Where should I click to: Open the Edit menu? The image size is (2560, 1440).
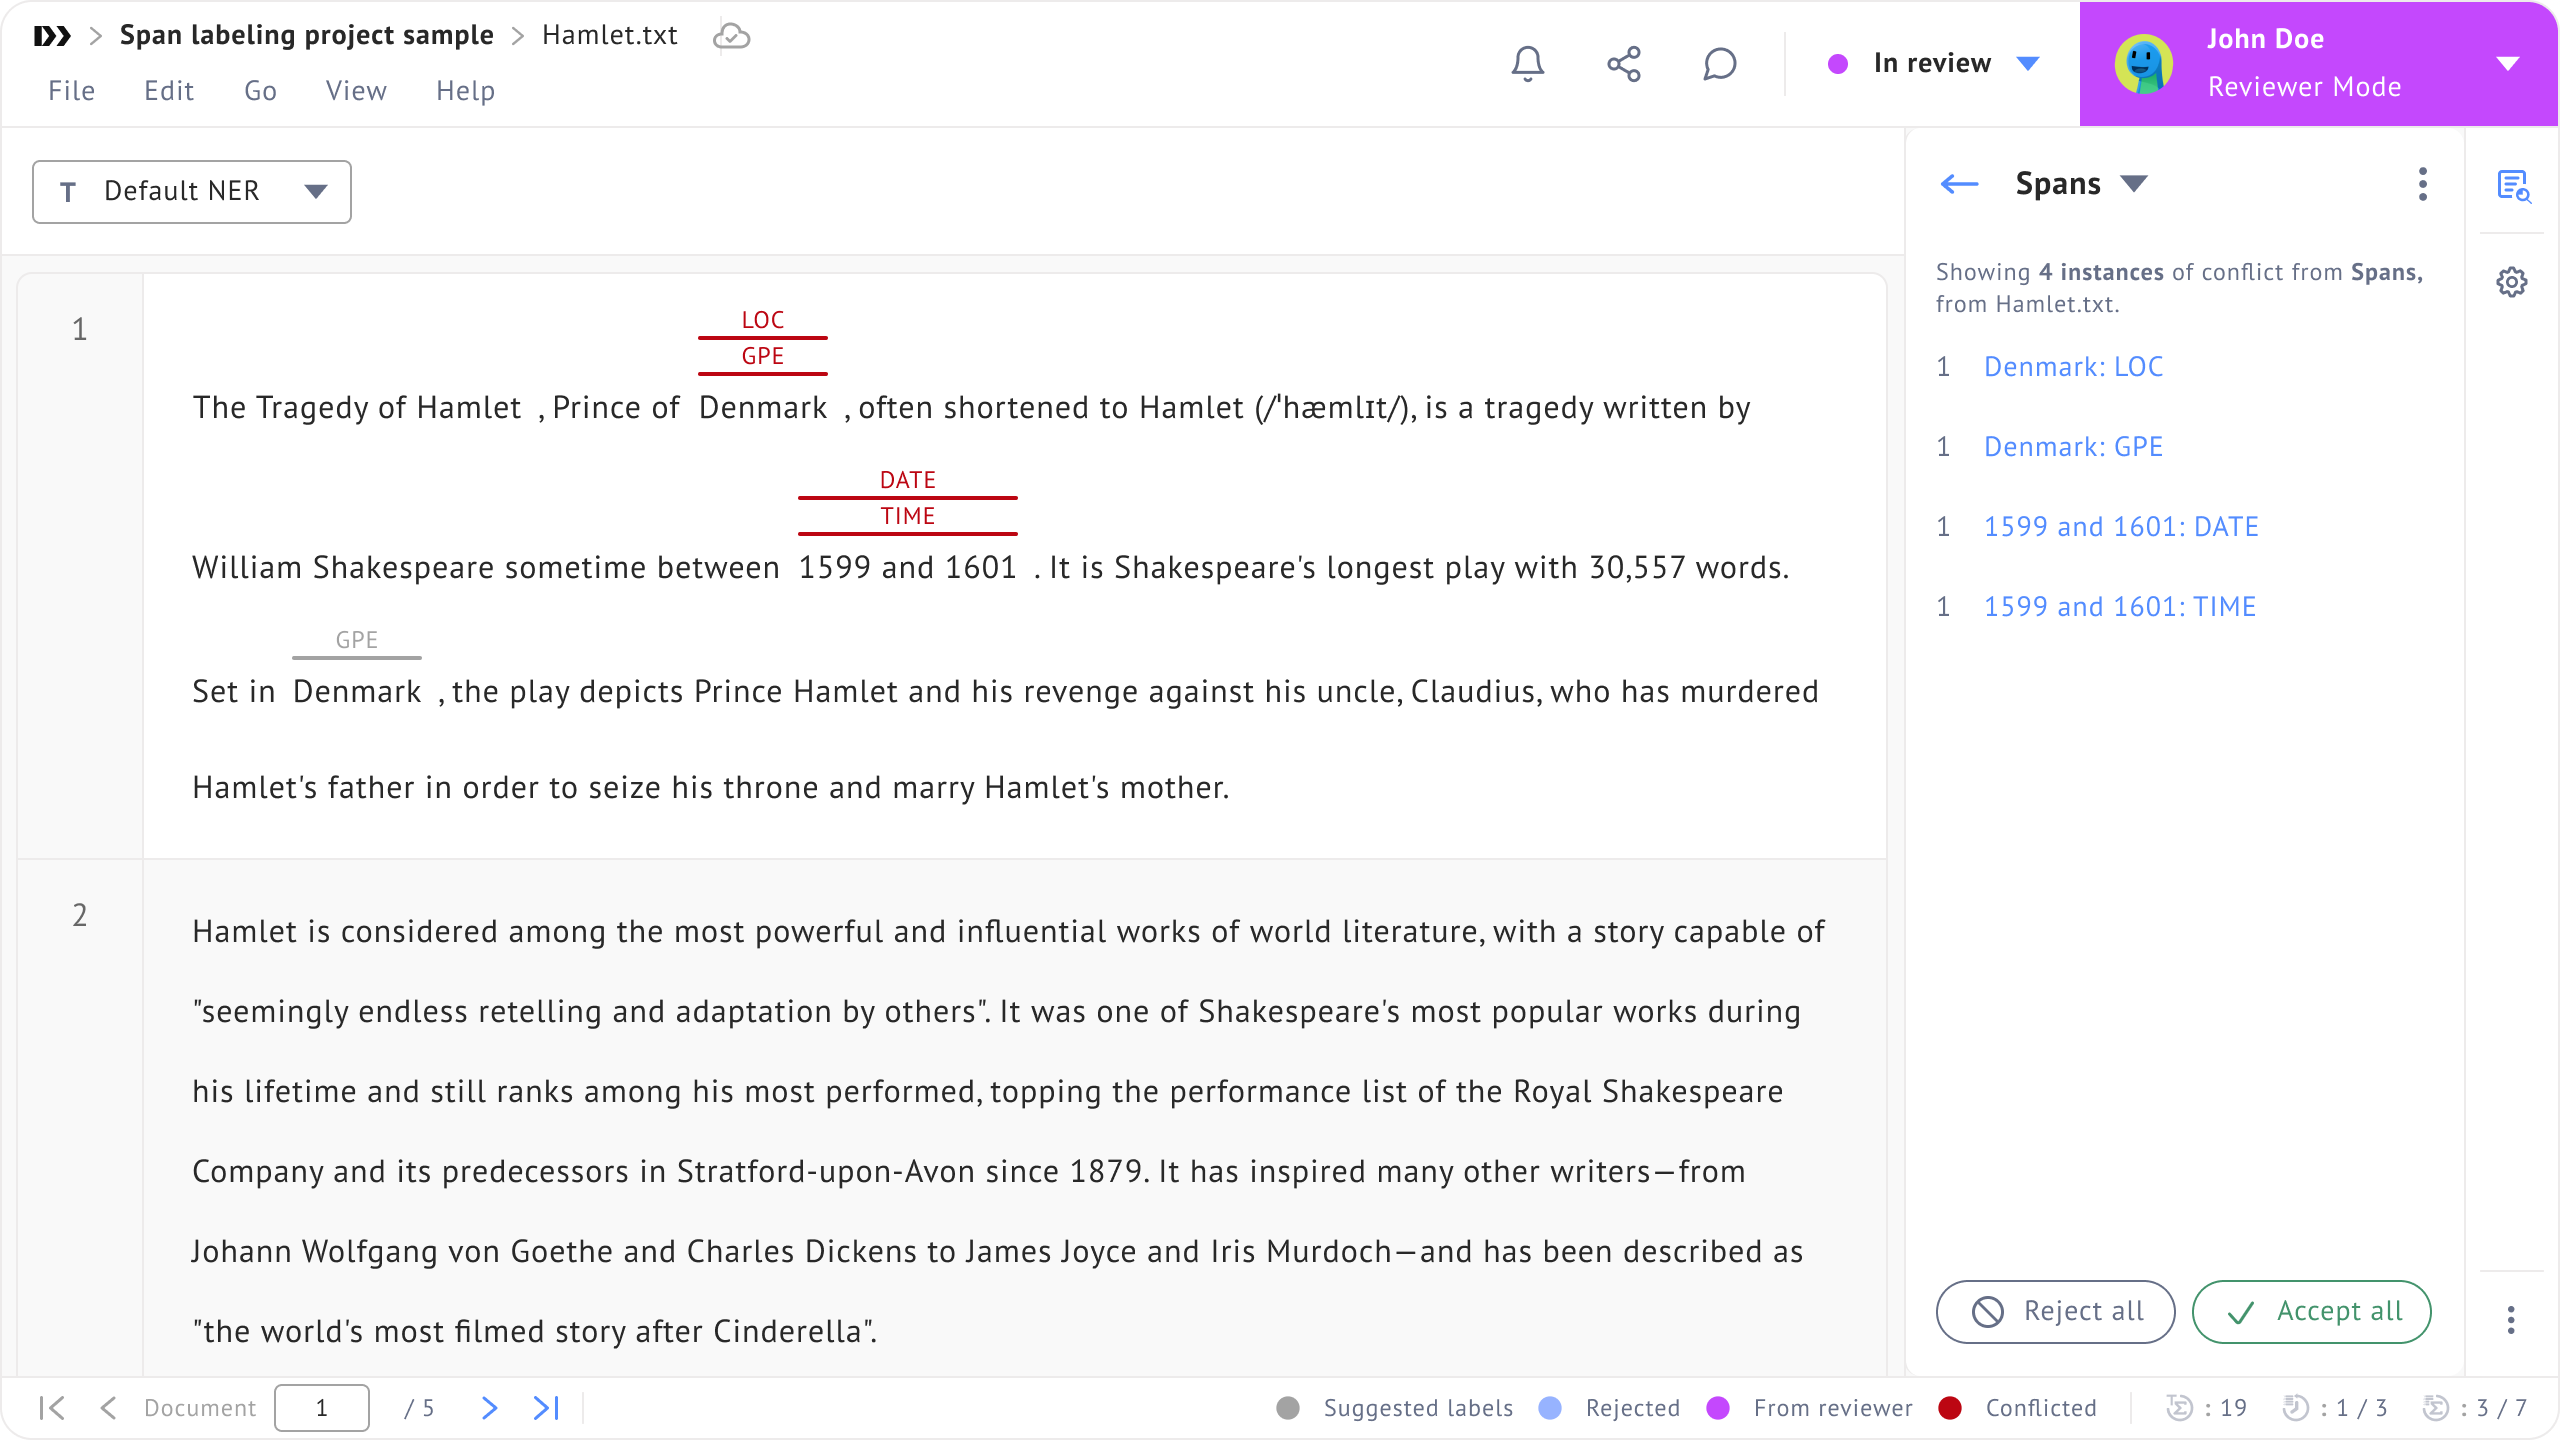coord(168,91)
